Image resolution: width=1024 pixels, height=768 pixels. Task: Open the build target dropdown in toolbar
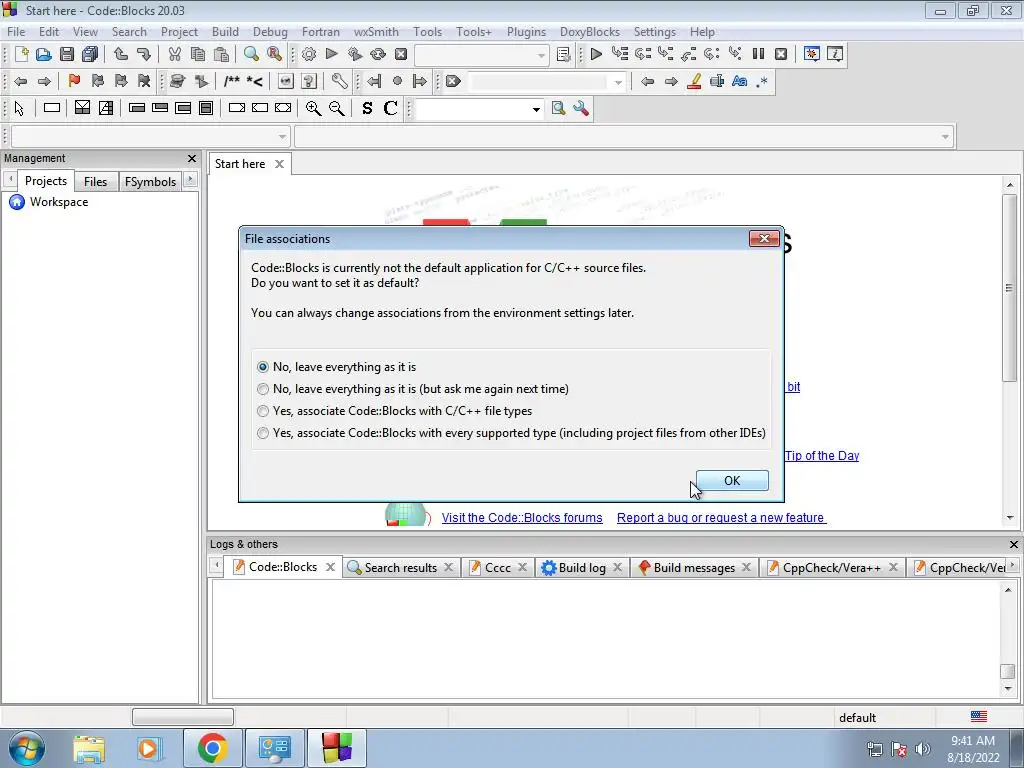541,56
